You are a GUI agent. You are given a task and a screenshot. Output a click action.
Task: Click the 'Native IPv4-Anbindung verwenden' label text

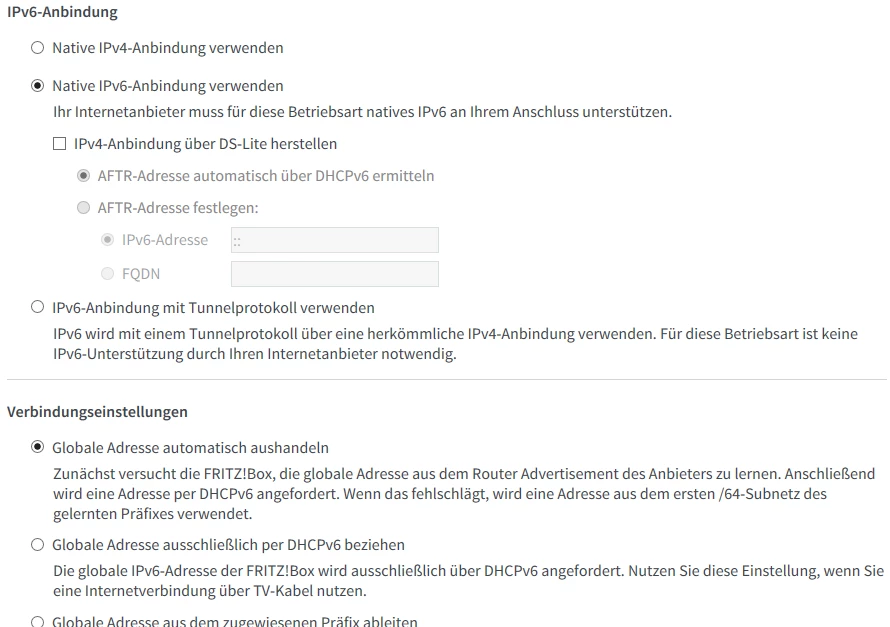click(x=167, y=47)
